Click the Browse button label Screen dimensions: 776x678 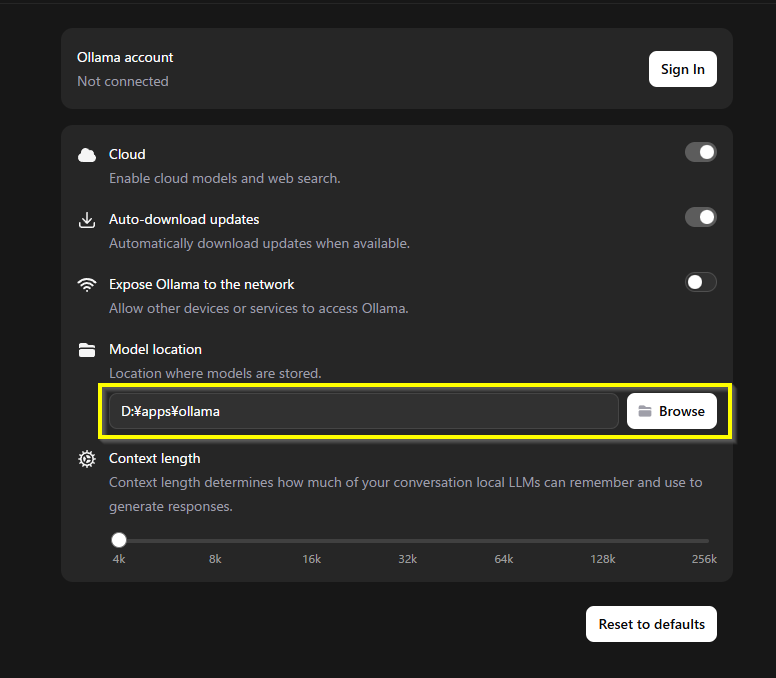tap(682, 411)
